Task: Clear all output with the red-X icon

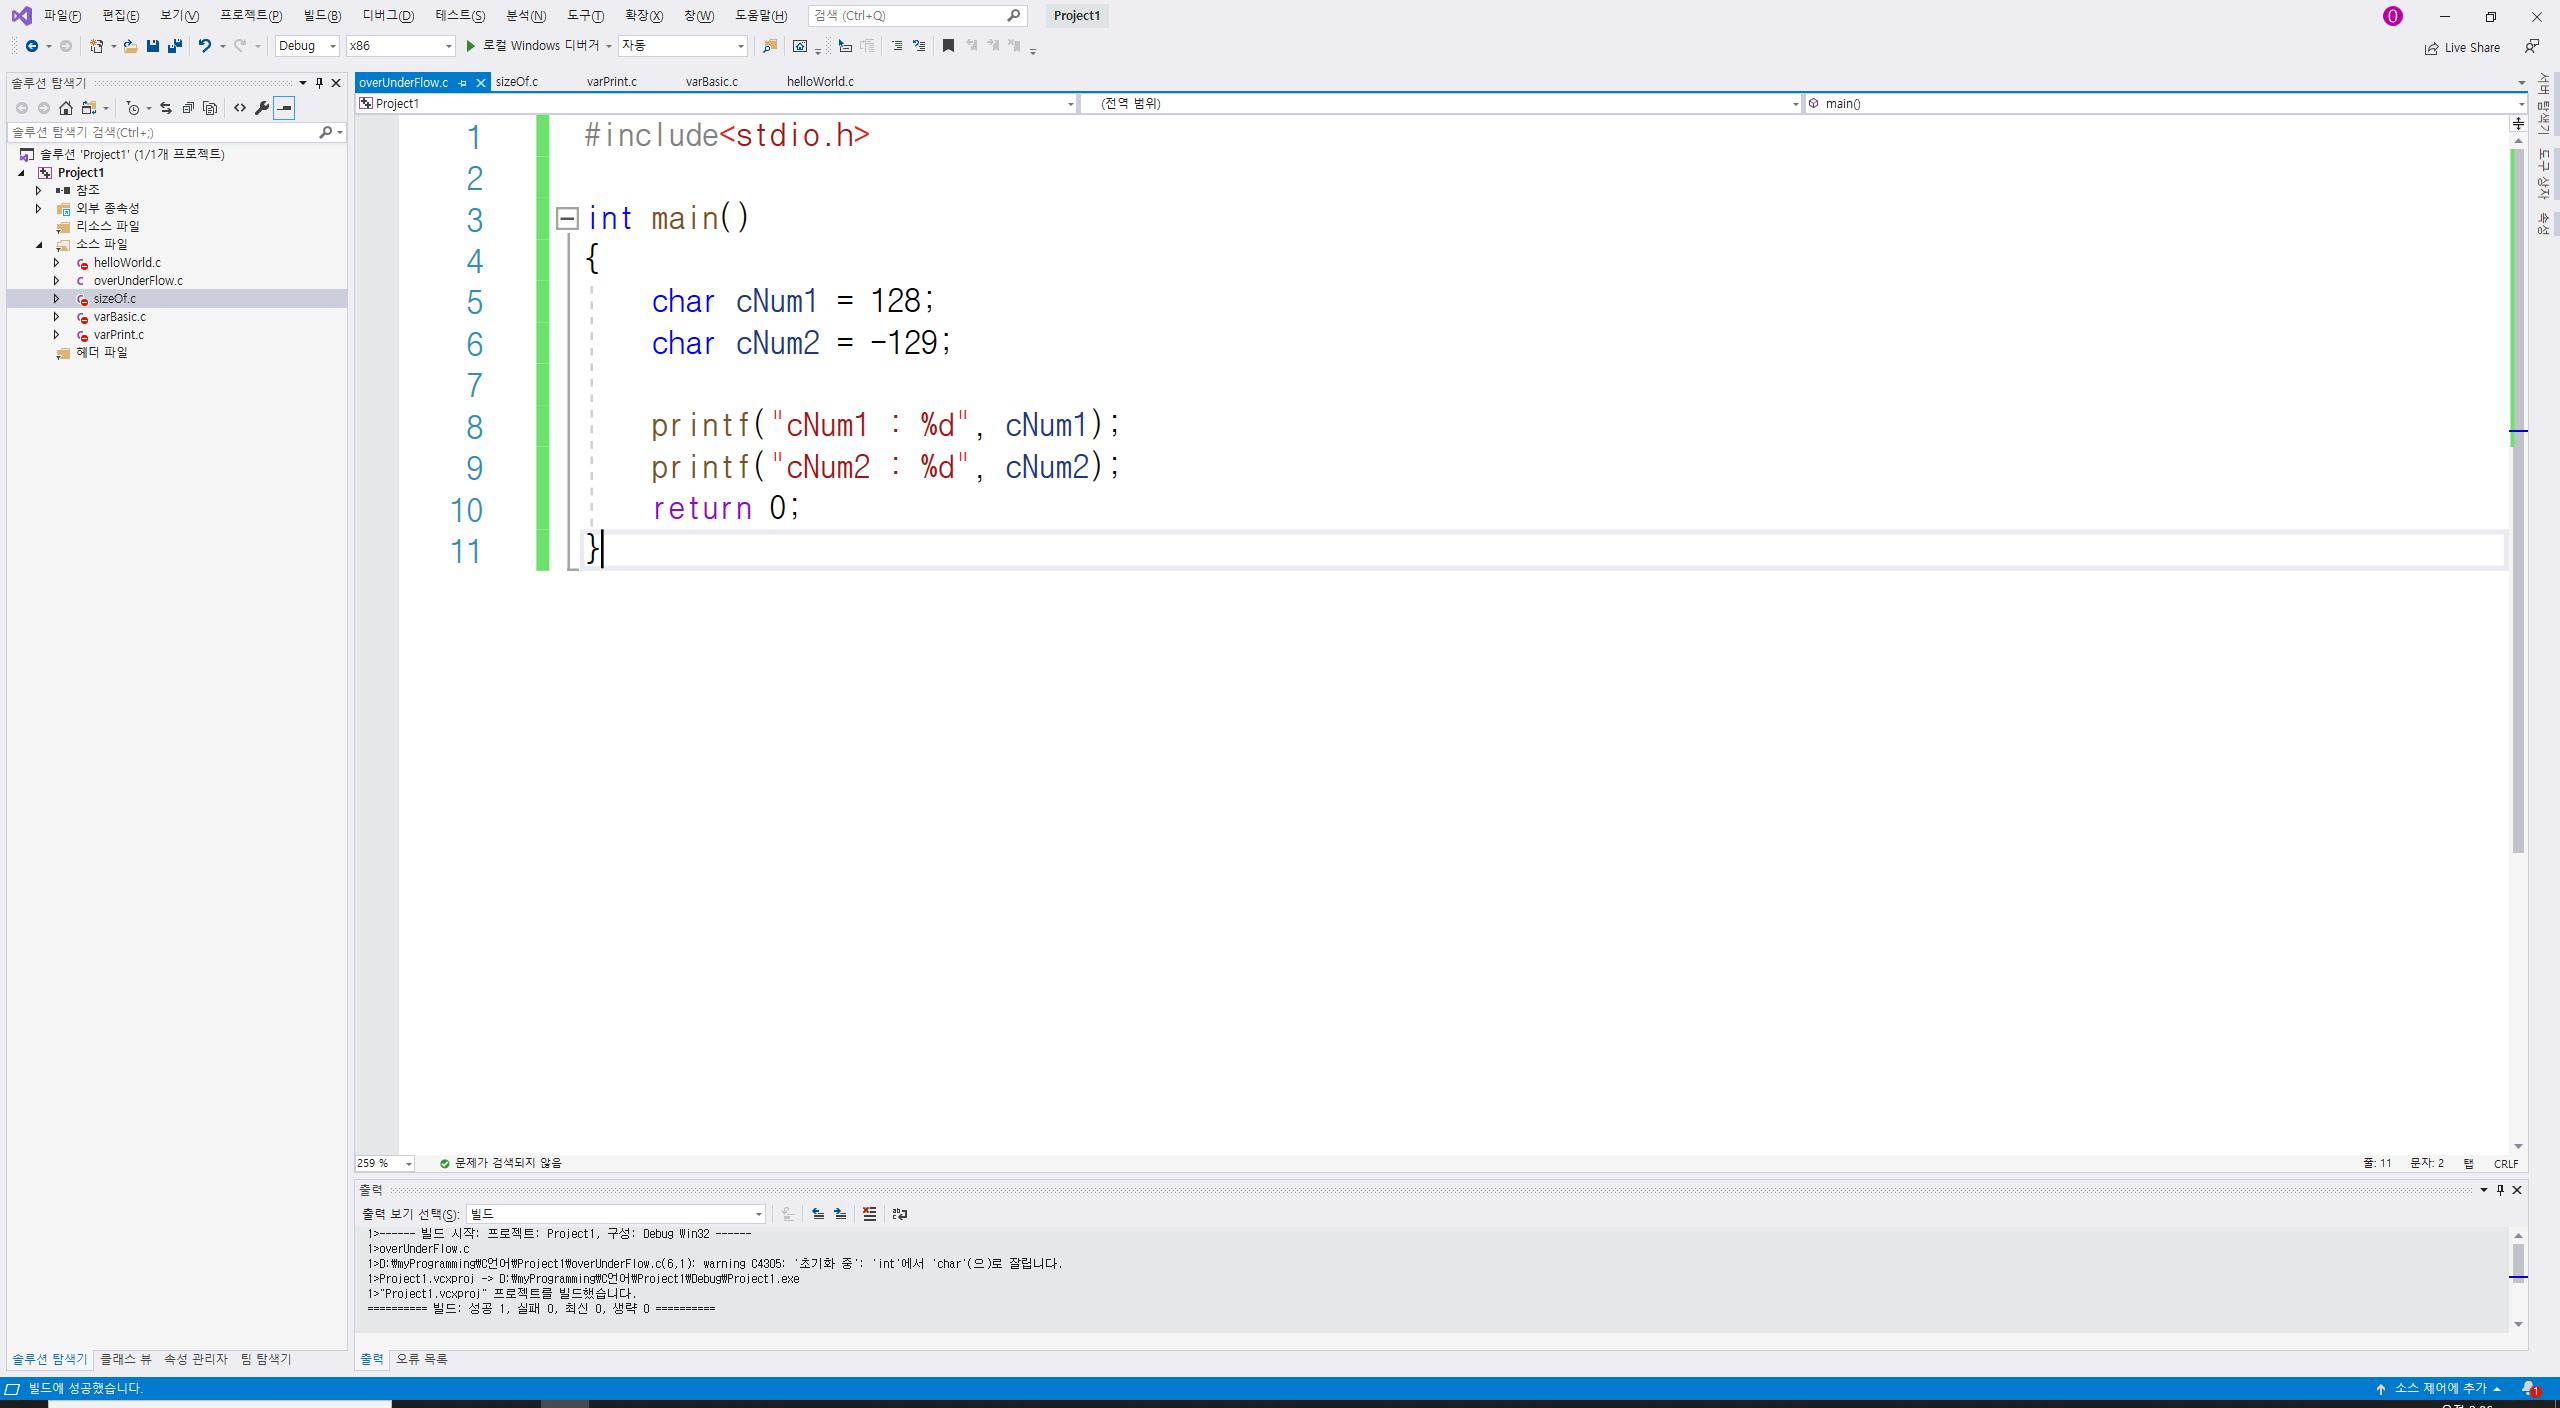Action: [x=869, y=1214]
